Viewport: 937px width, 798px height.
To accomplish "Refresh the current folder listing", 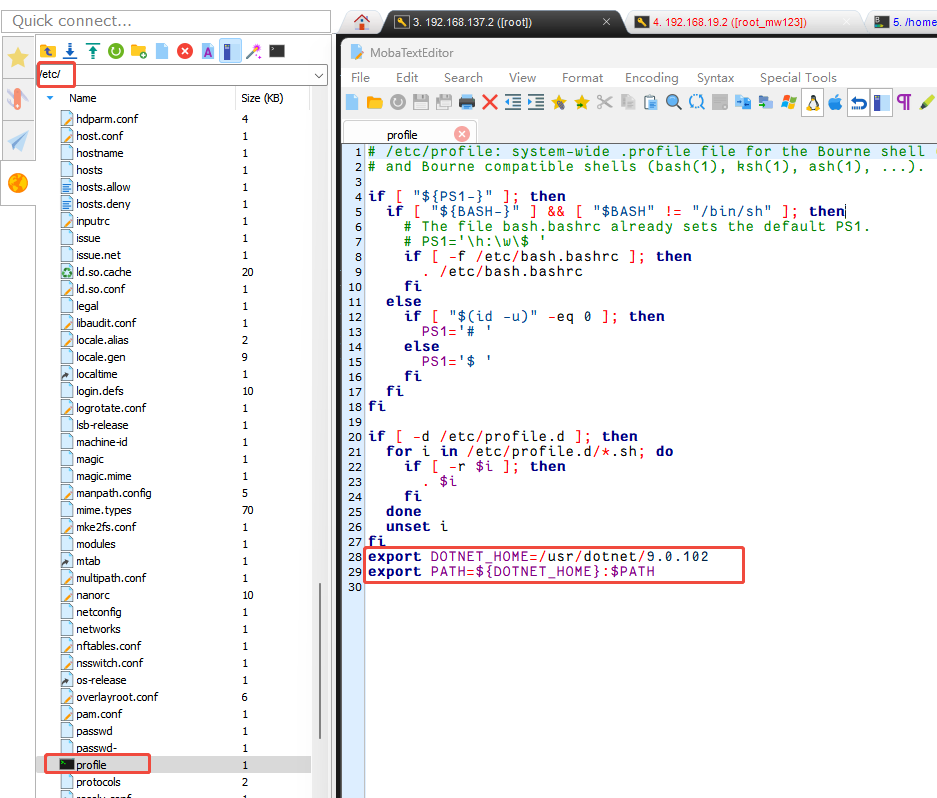I will click(116, 50).
